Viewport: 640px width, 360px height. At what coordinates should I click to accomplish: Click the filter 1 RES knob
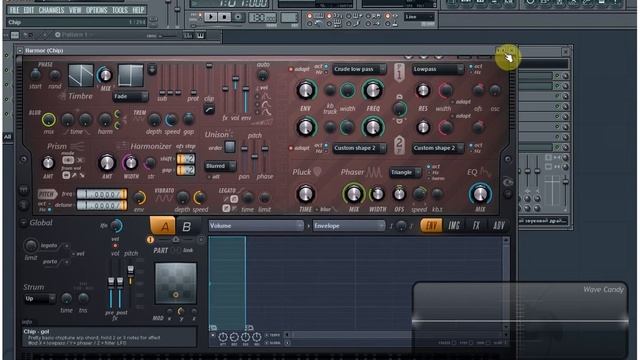pos(423,91)
